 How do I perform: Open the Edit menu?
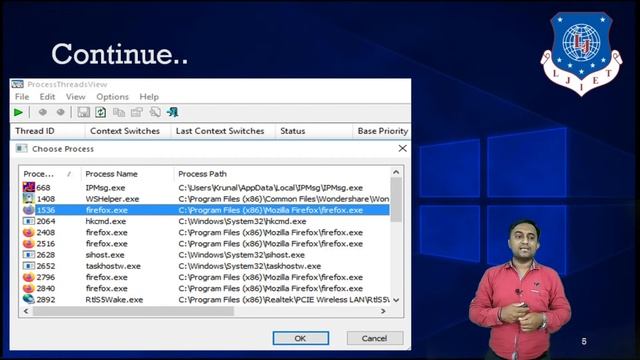(47, 97)
